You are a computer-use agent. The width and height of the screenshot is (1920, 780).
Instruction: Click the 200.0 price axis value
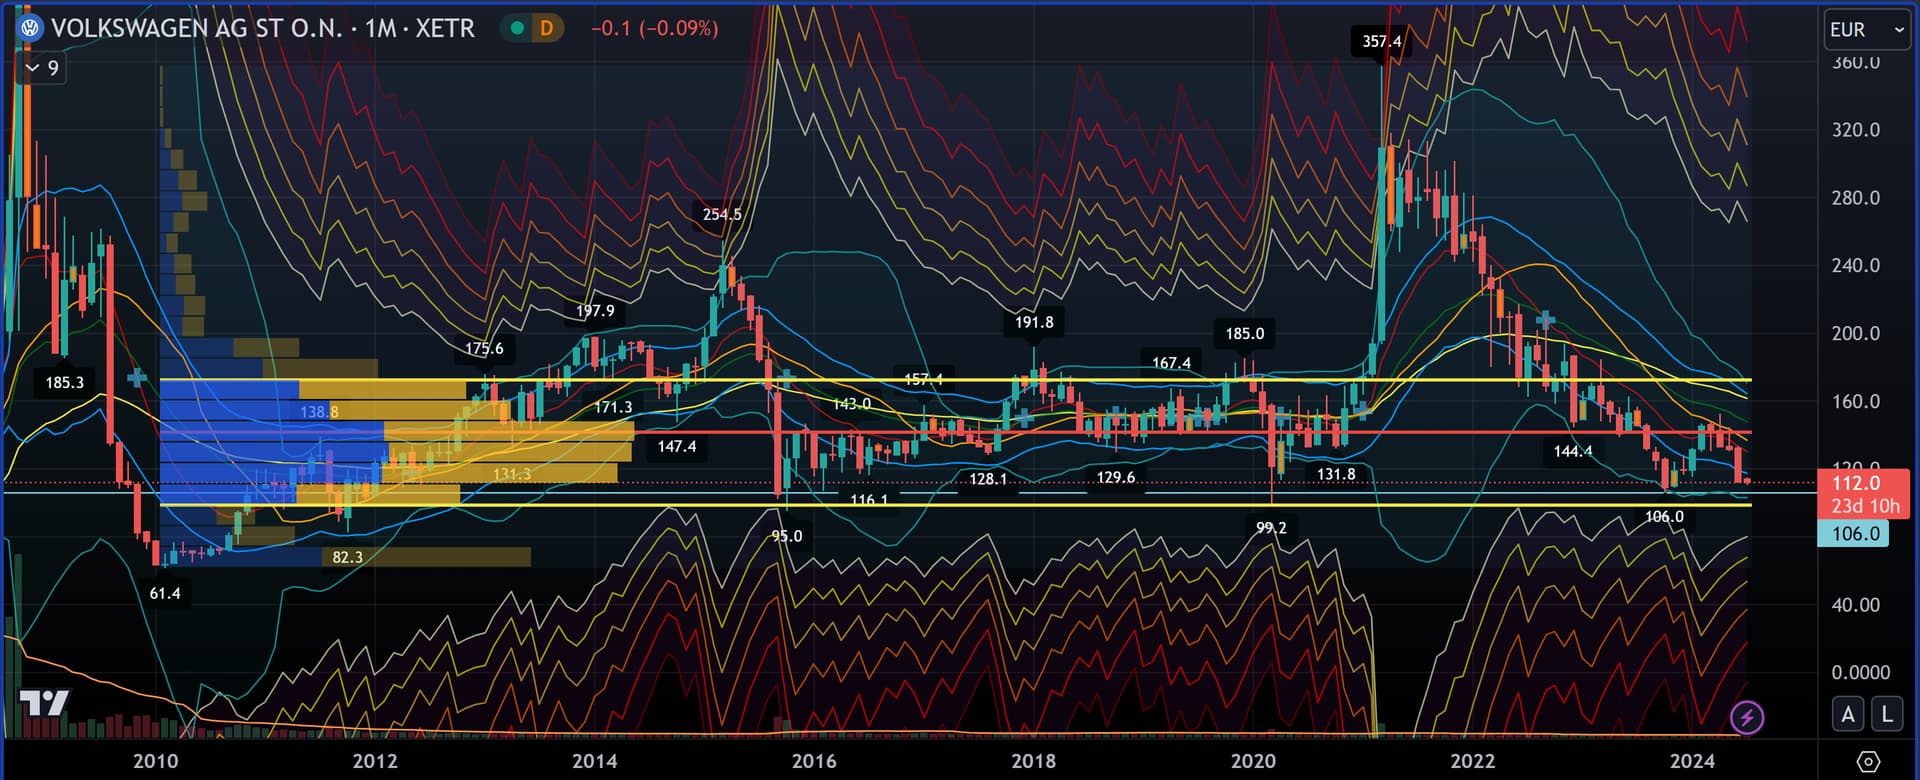[x=1856, y=333]
